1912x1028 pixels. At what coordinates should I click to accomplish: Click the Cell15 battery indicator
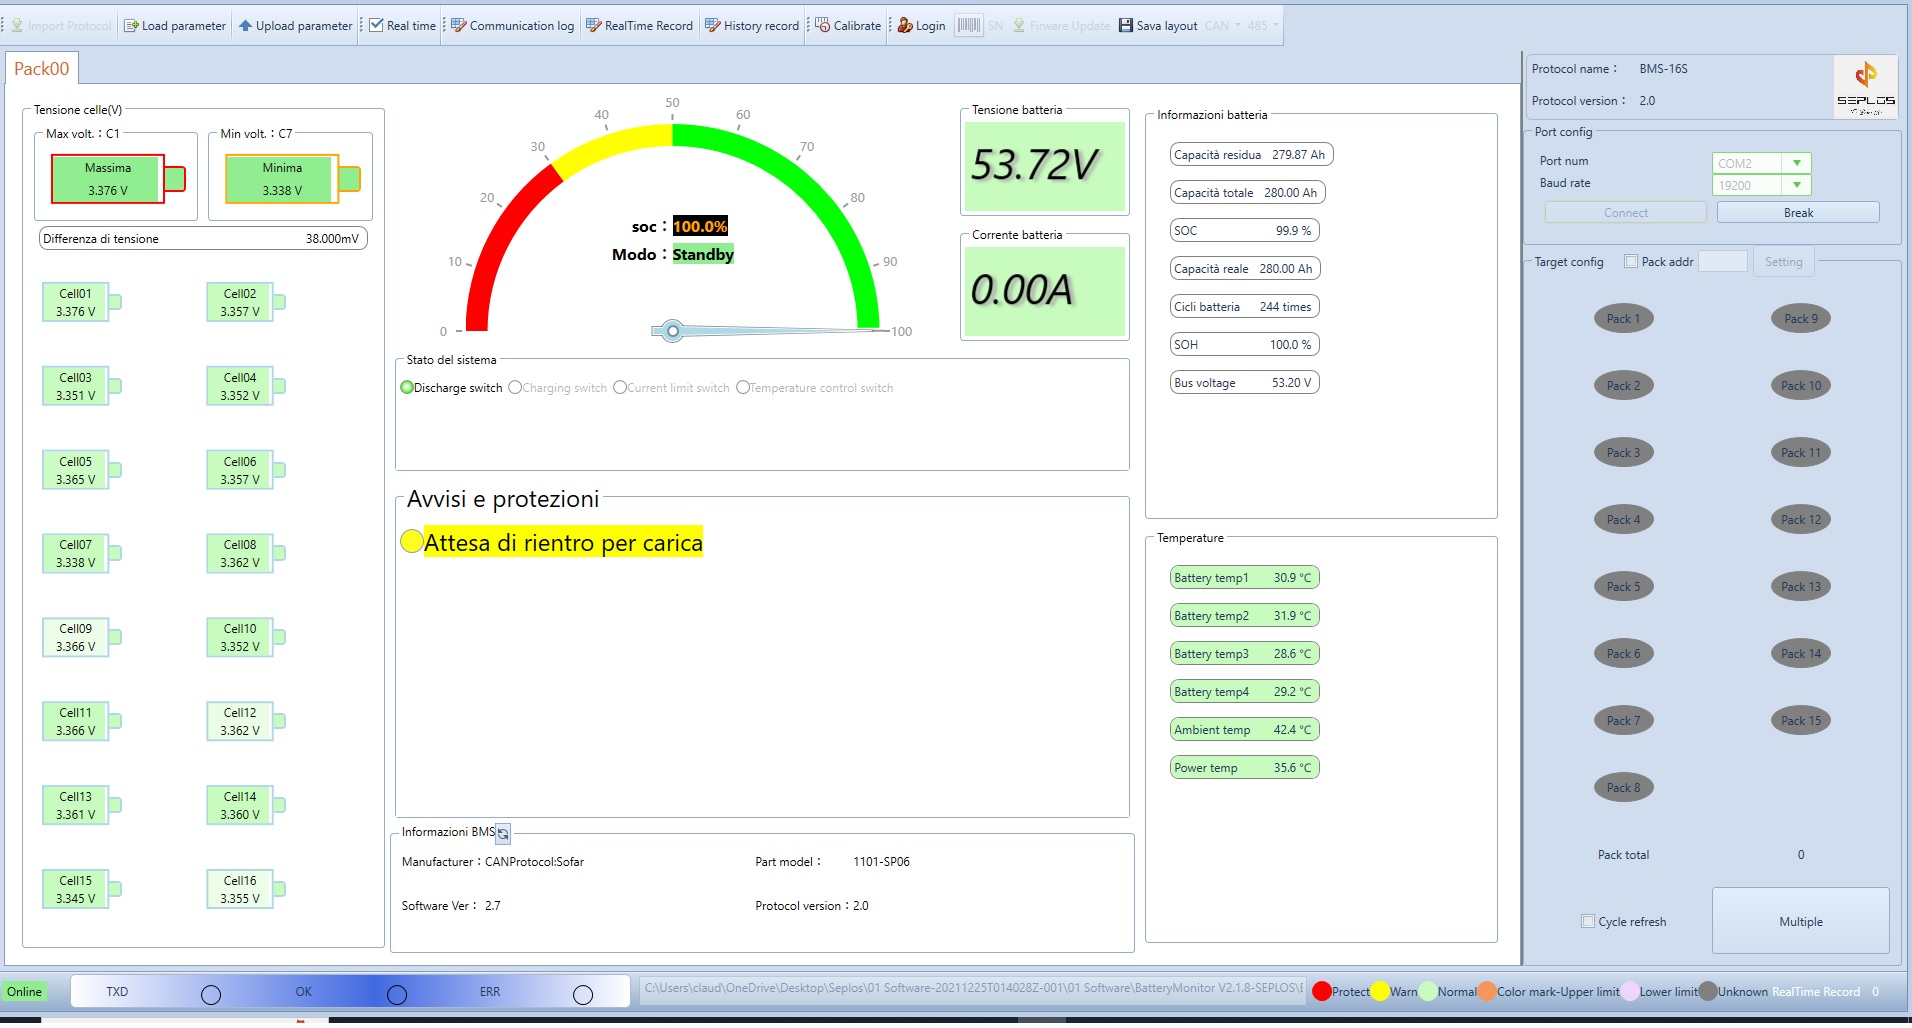point(81,889)
